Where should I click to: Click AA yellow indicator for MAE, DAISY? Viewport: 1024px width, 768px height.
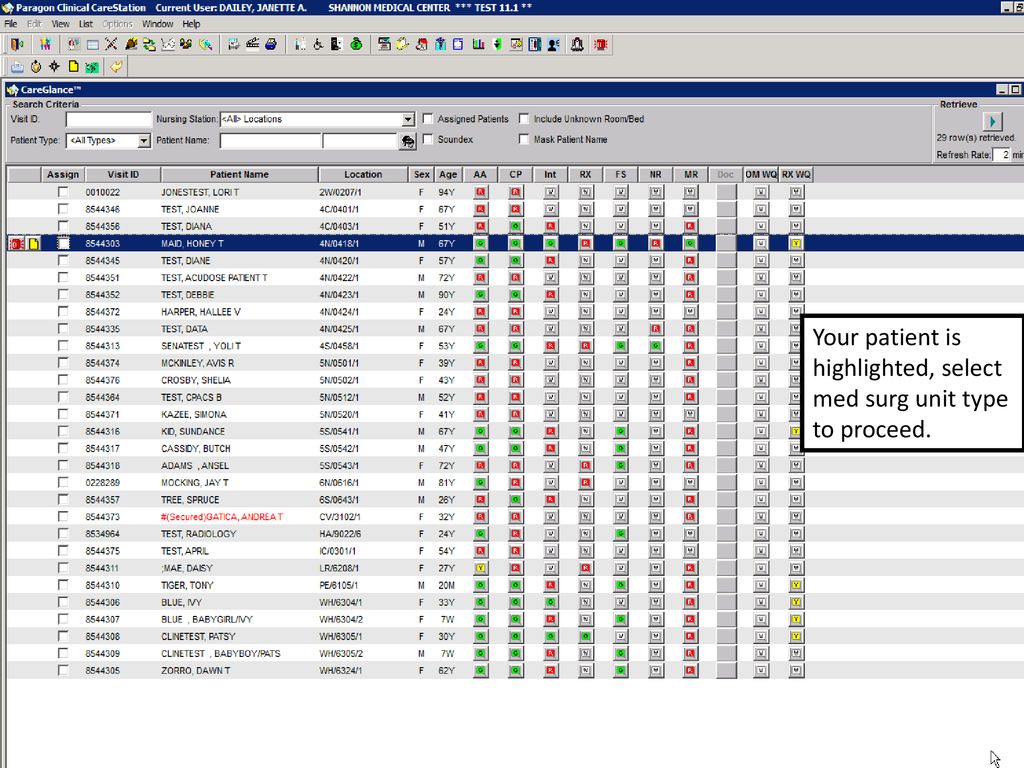(480, 568)
